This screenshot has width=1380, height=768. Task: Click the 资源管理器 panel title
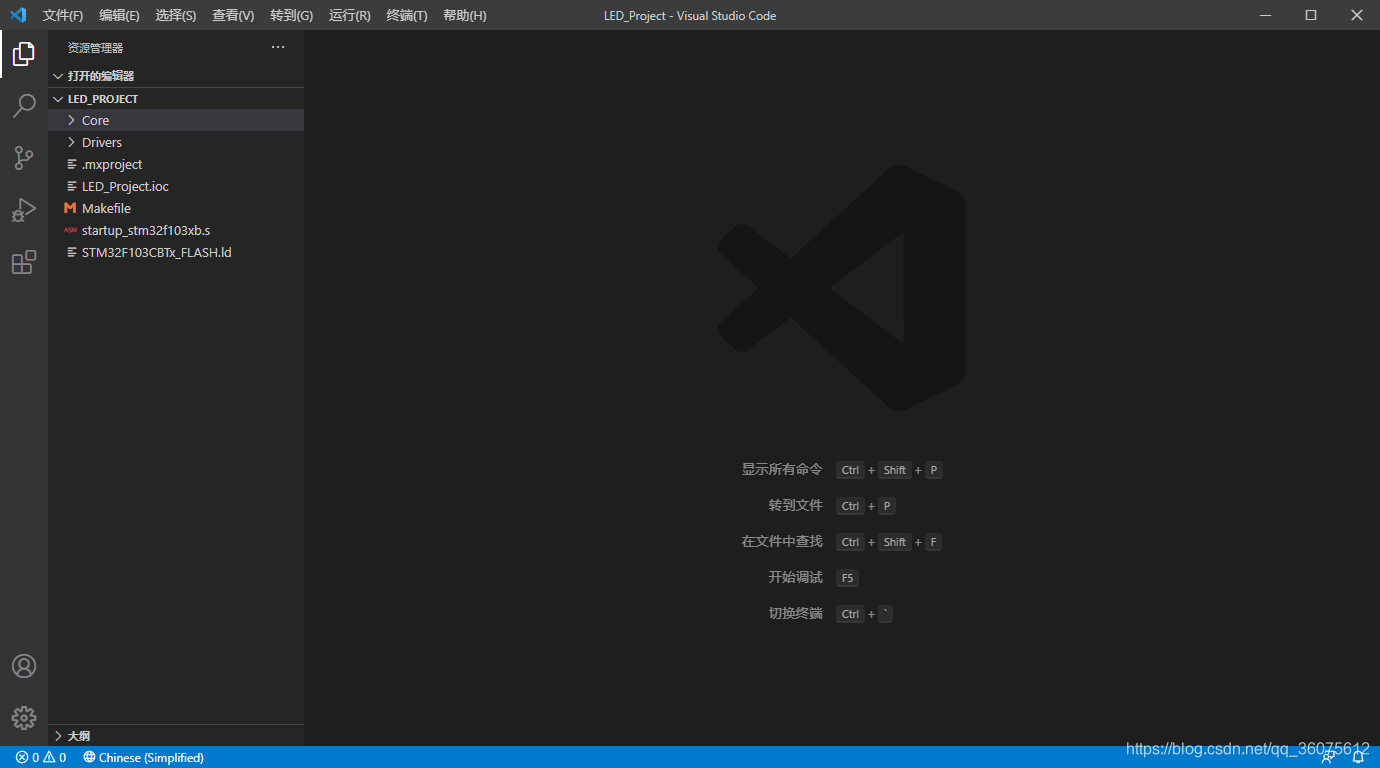(x=95, y=48)
